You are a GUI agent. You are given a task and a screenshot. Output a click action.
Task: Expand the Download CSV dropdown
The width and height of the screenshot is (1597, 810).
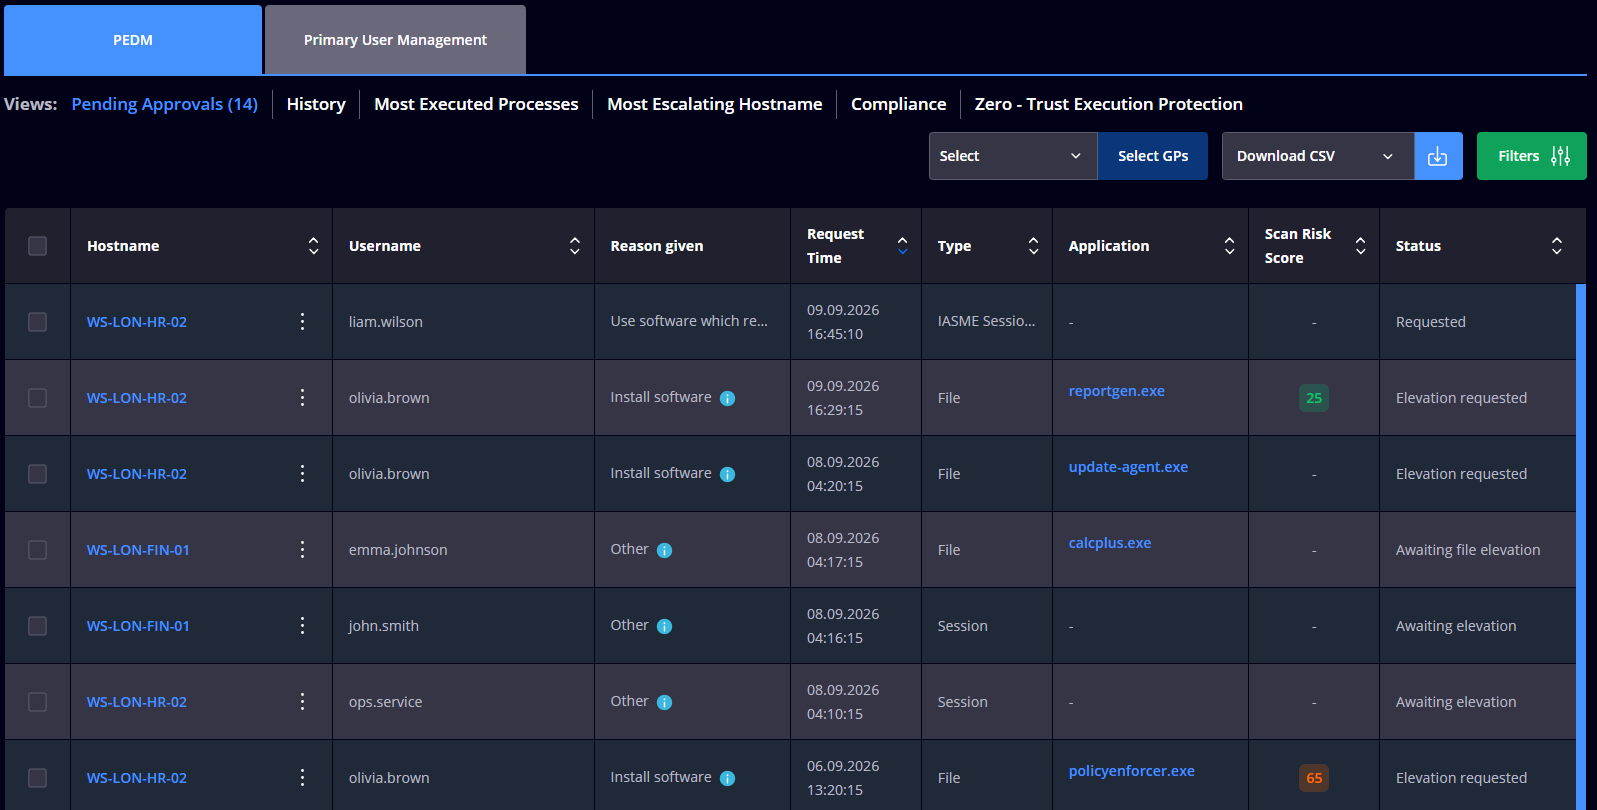[x=1318, y=156]
